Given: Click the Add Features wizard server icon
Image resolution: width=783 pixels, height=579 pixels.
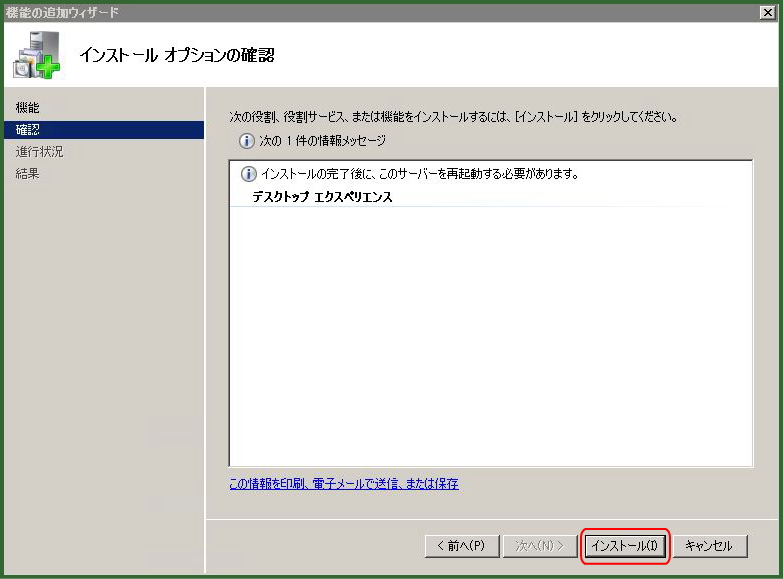Looking at the screenshot, I should pos(36,54).
